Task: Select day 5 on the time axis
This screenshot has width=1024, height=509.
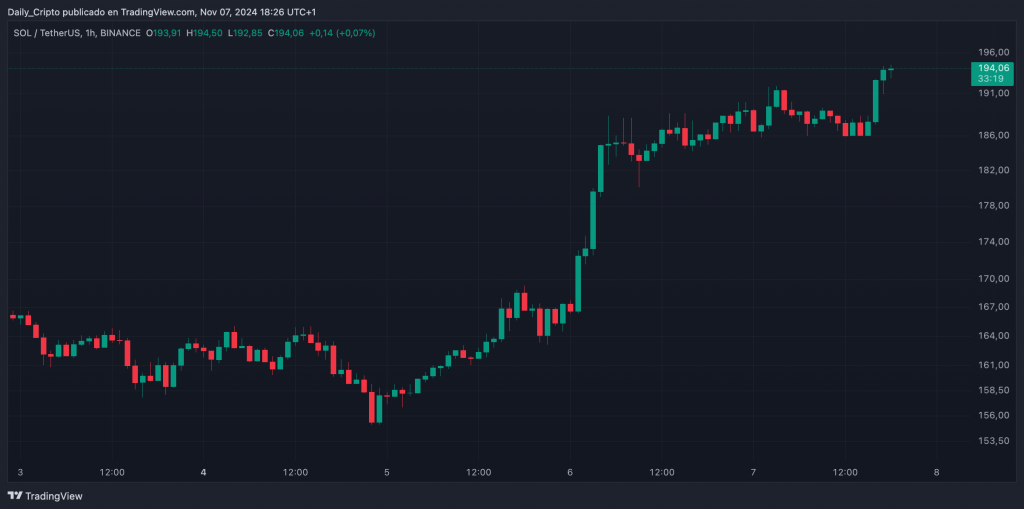Action: [x=387, y=472]
